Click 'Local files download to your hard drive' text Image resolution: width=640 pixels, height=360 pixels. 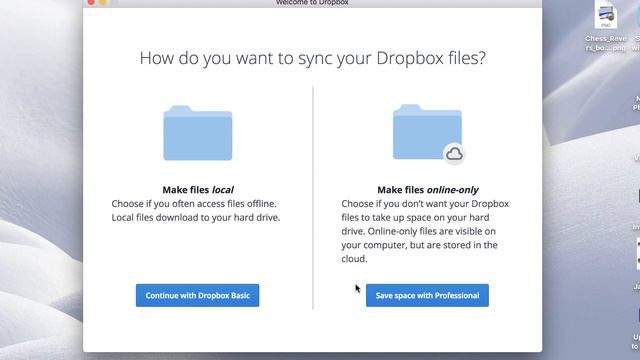coord(196,218)
